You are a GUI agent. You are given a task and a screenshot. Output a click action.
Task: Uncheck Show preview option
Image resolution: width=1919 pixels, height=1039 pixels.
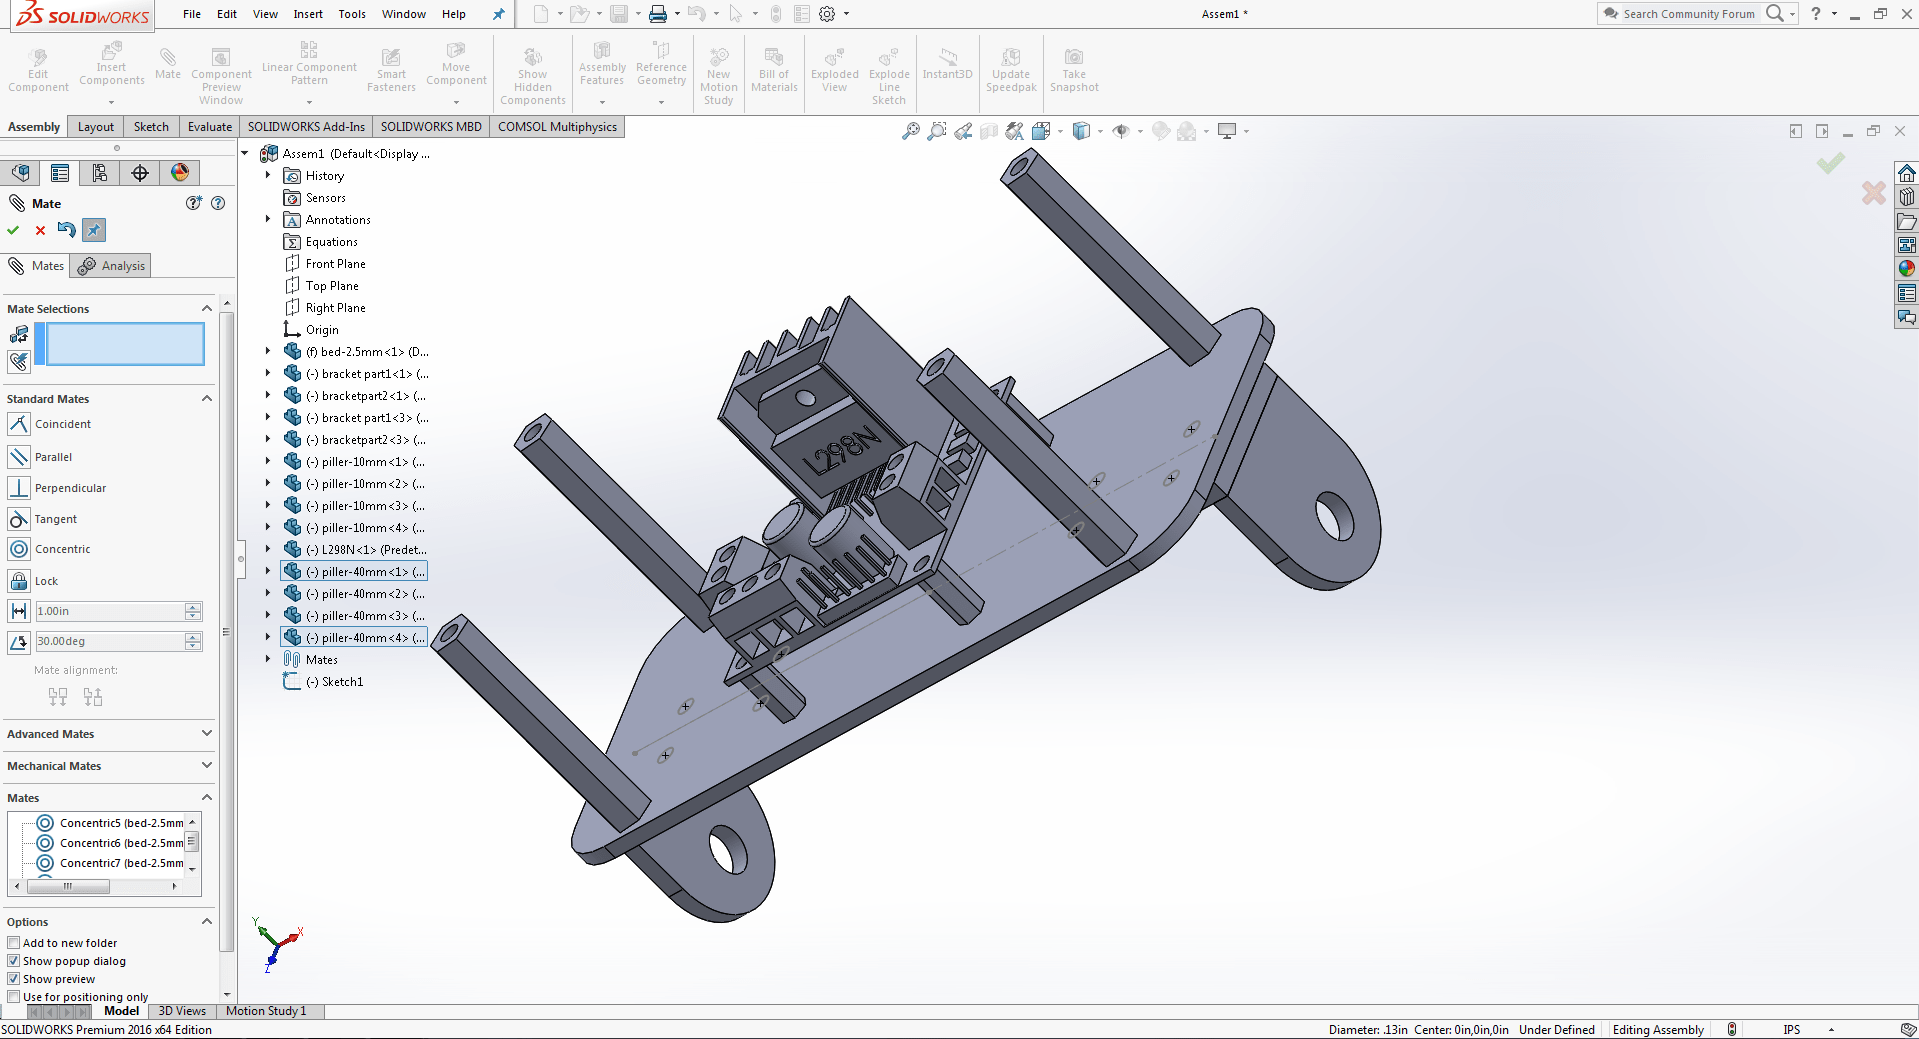click(x=14, y=979)
